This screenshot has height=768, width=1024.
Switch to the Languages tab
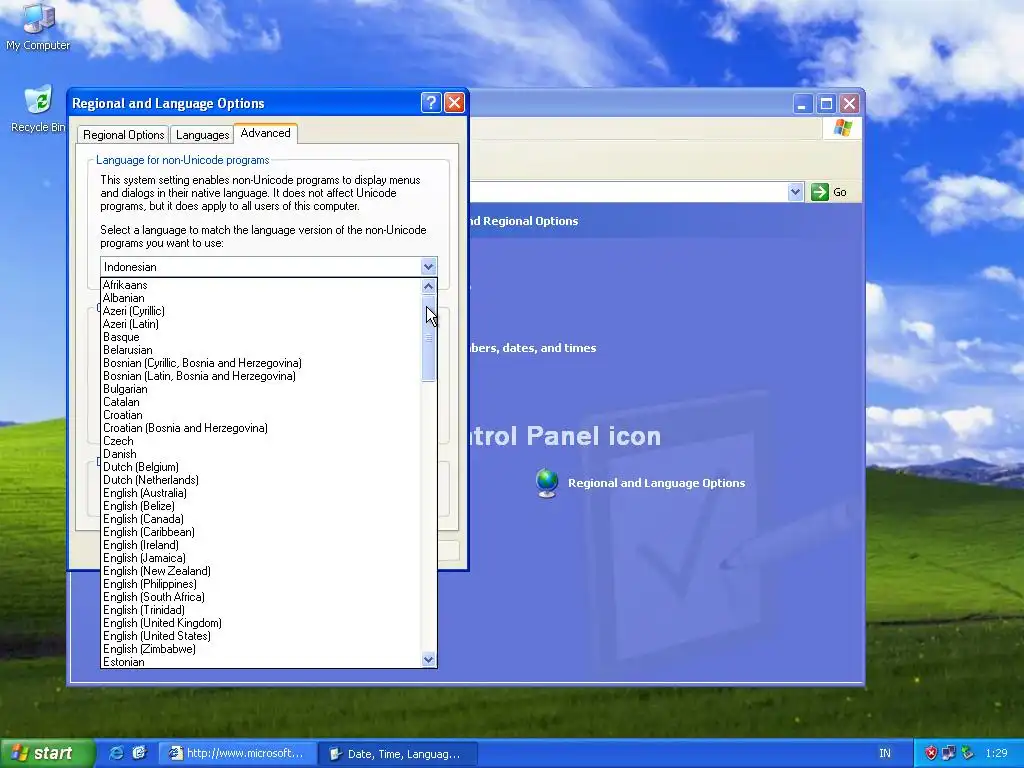click(202, 135)
